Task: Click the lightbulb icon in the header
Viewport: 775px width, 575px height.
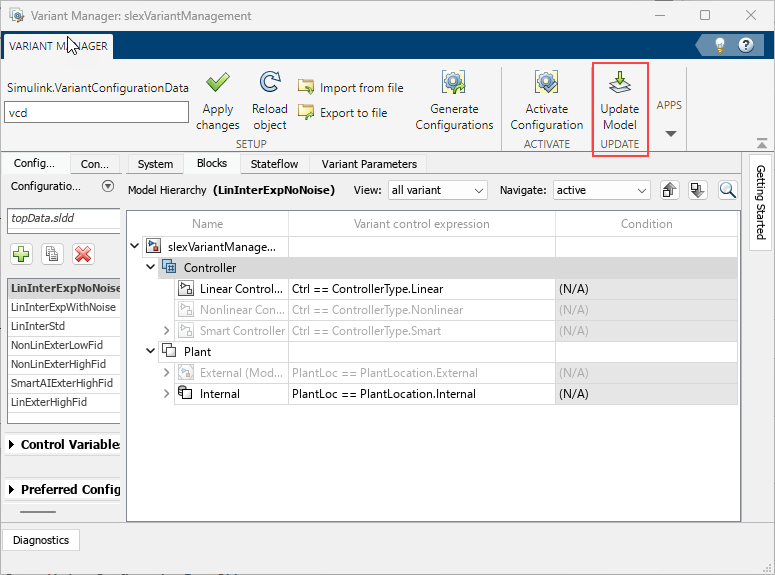Action: (x=720, y=45)
